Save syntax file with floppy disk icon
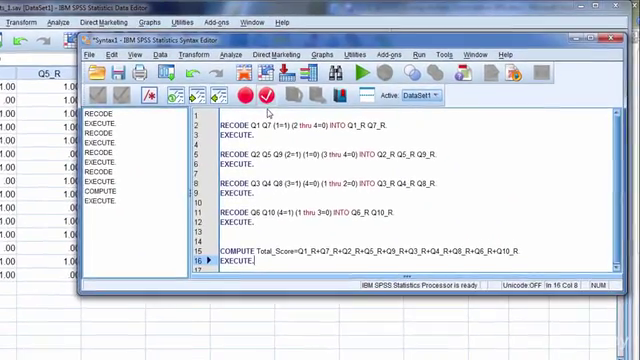 [x=118, y=73]
